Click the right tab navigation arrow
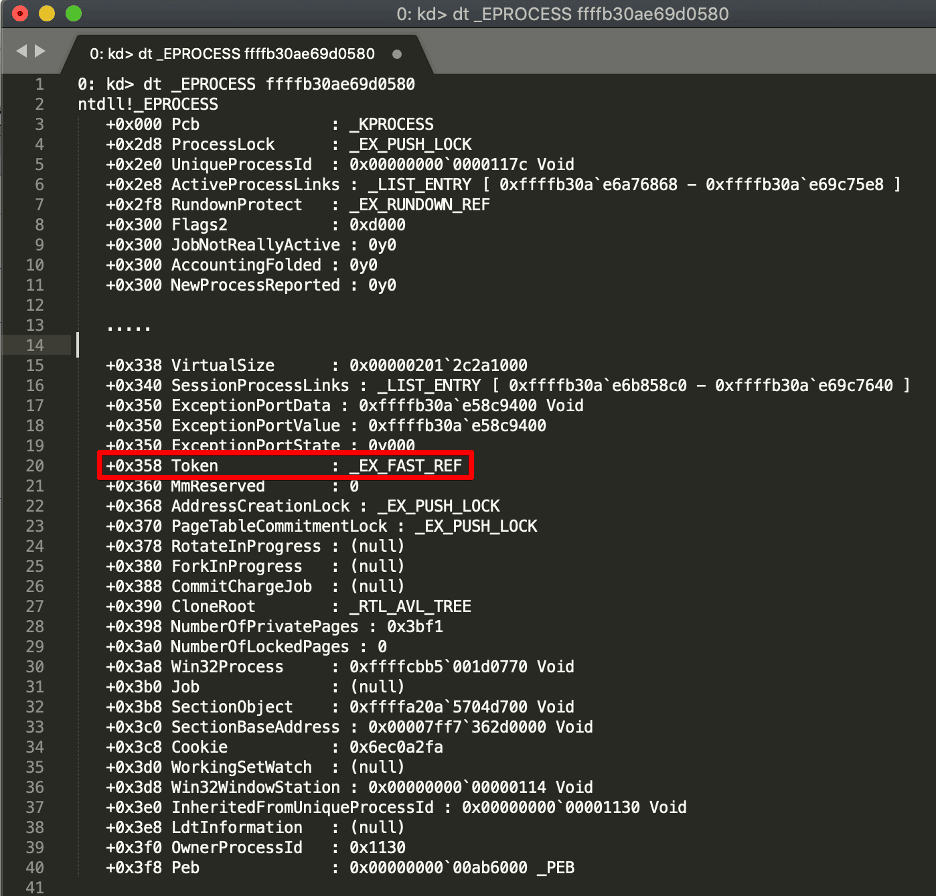Screen dimensions: 936x896 pyautogui.click(x=40, y=51)
